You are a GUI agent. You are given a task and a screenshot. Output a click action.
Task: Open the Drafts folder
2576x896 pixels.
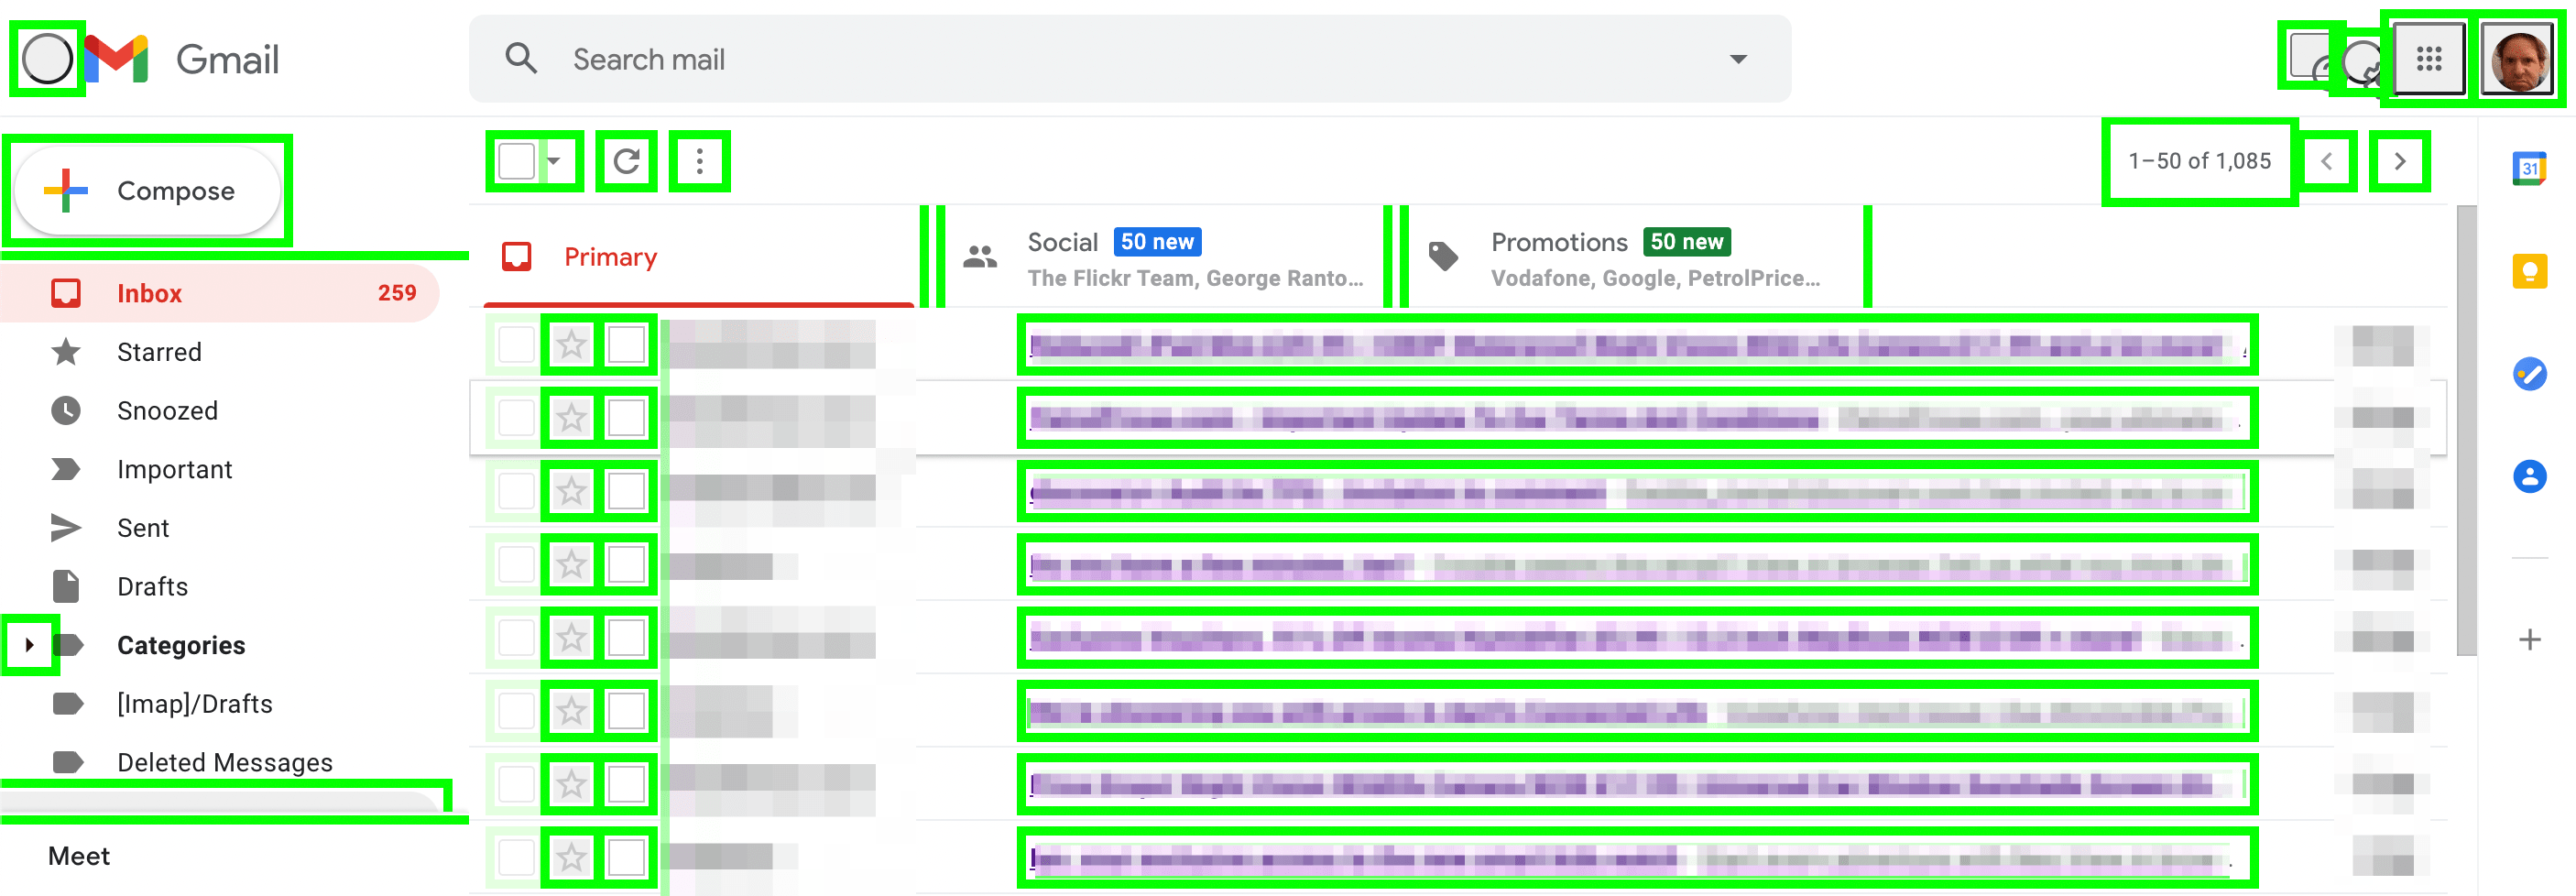(220, 586)
